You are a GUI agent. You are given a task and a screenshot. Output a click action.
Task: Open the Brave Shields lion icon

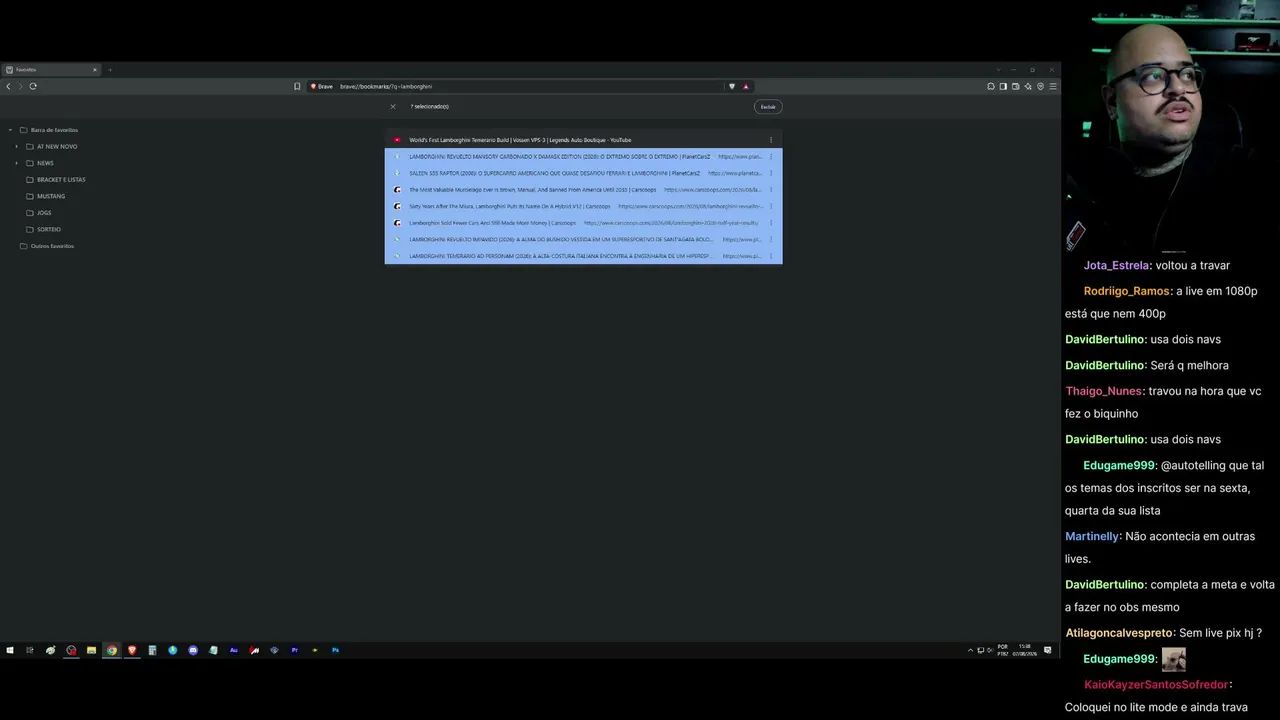coord(732,86)
